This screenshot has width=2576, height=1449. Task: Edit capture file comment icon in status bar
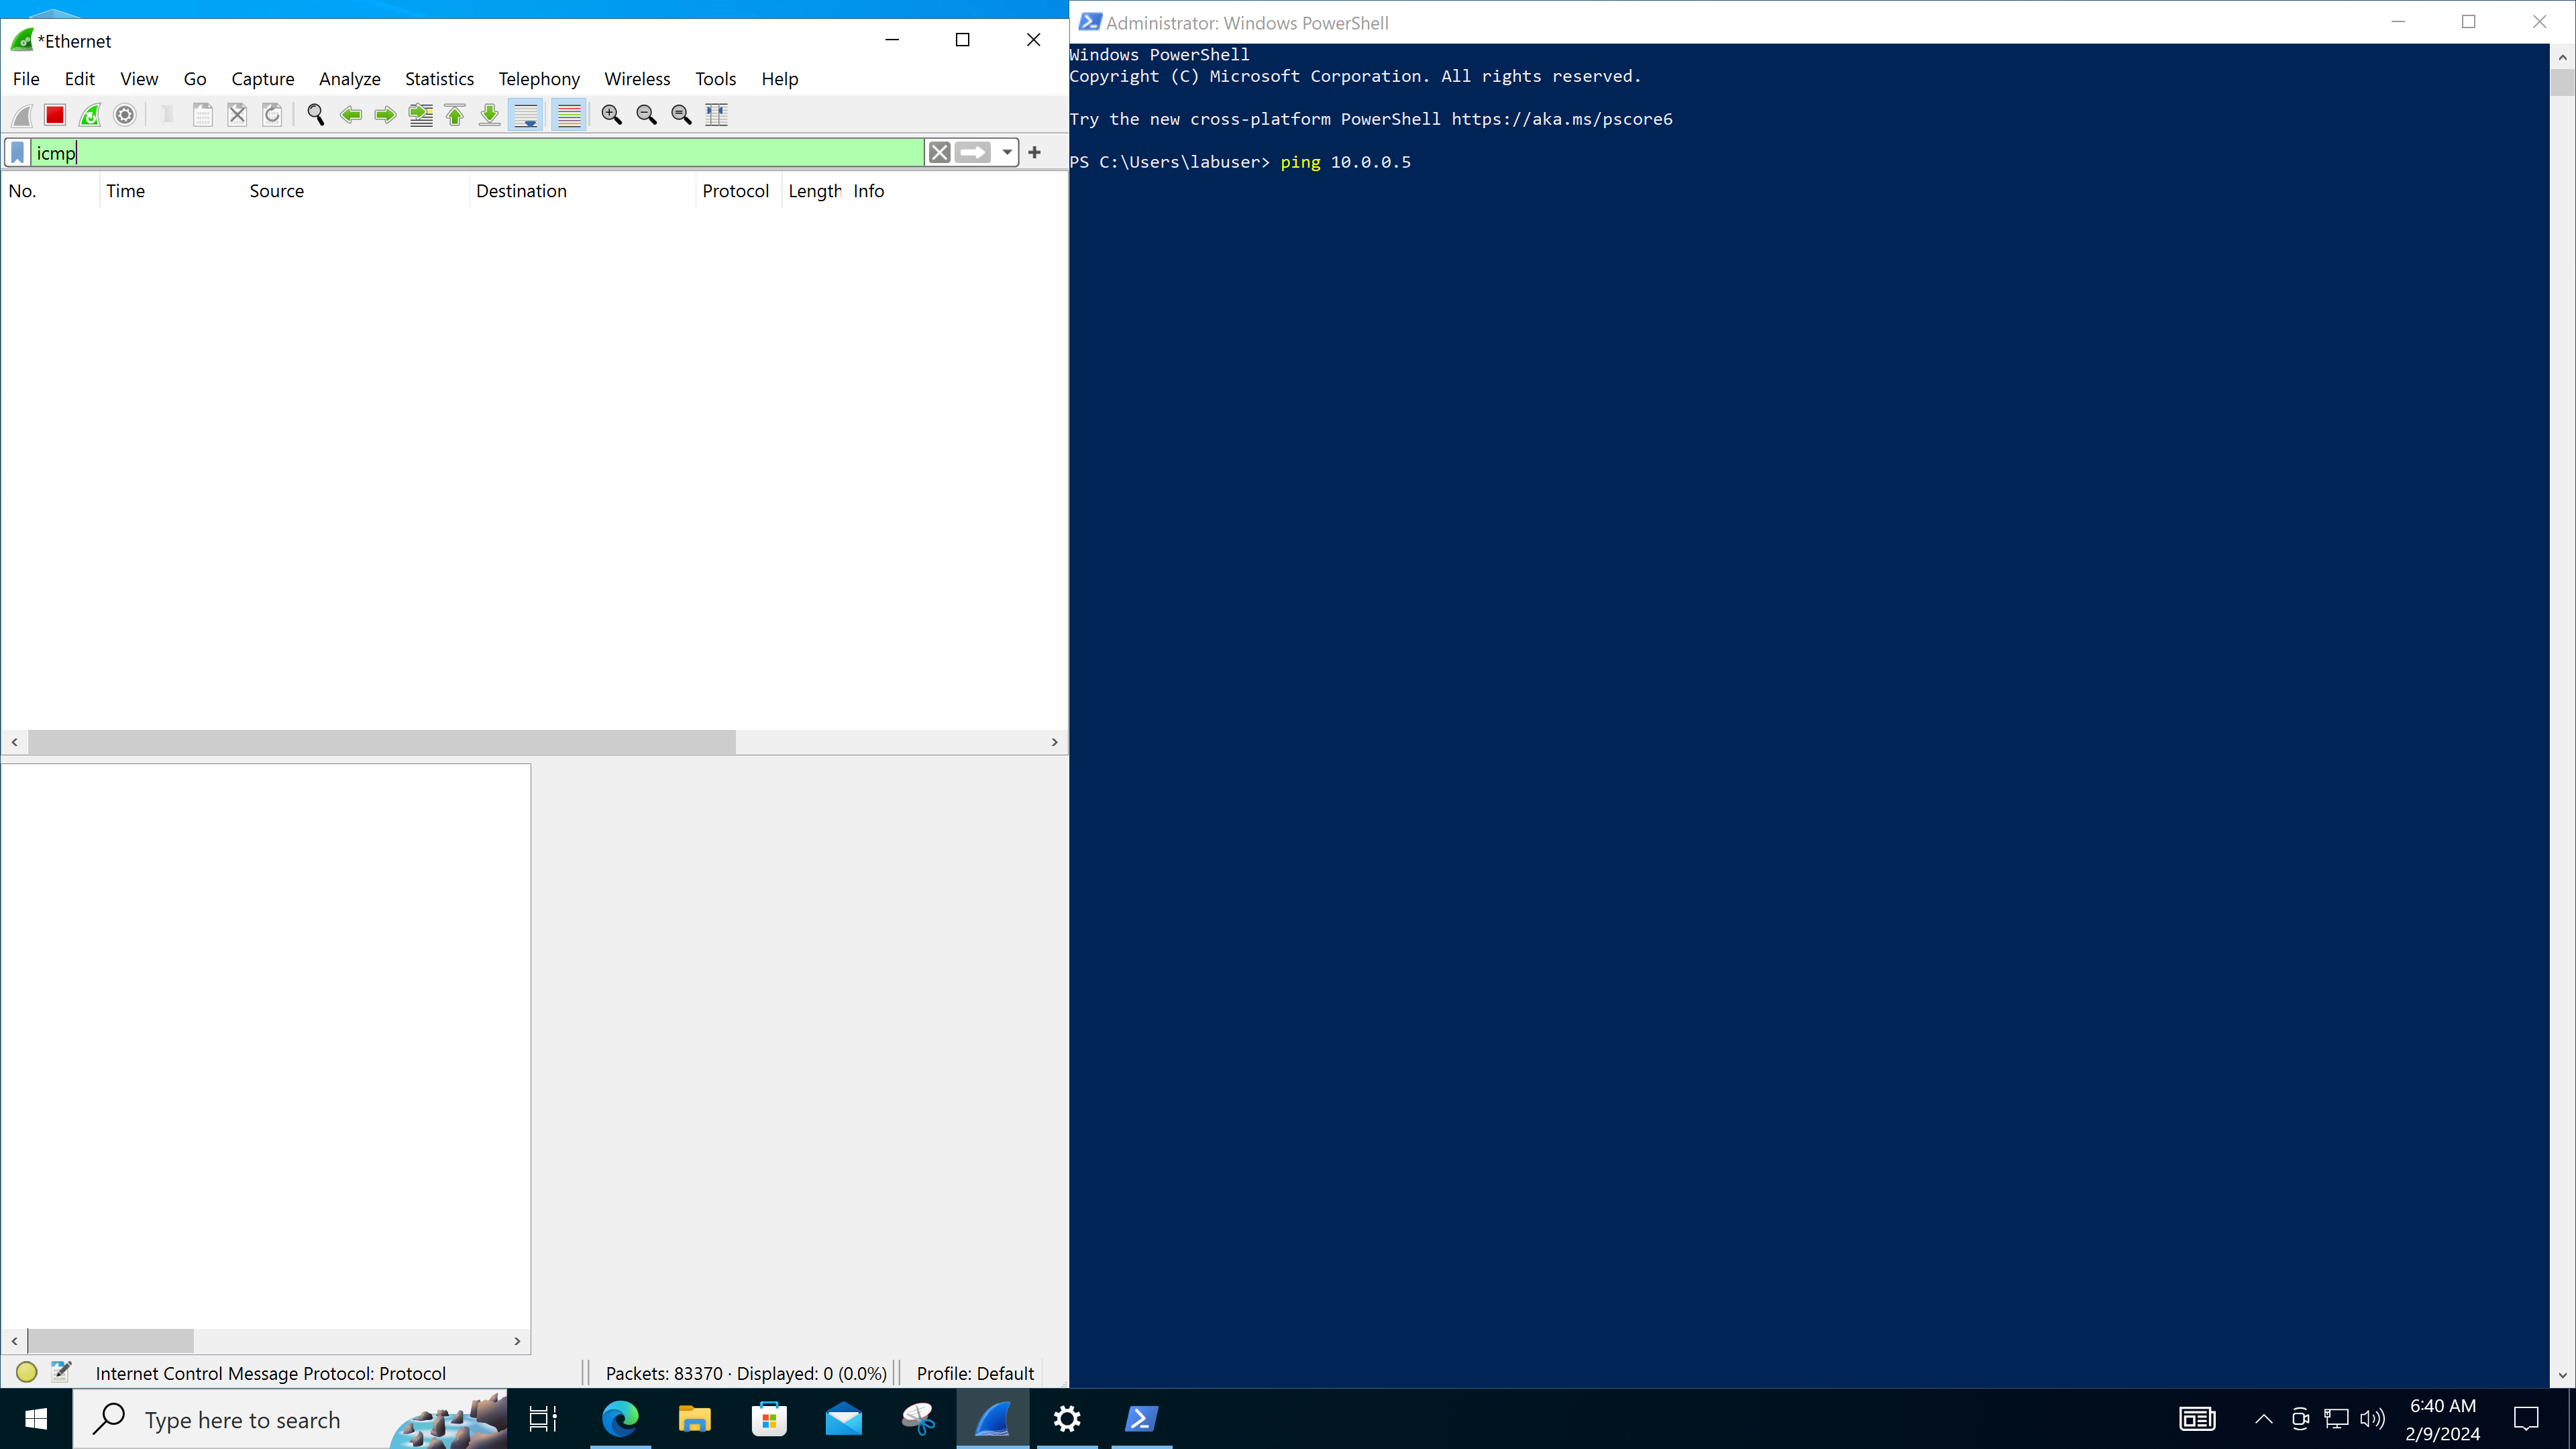coord(61,1372)
